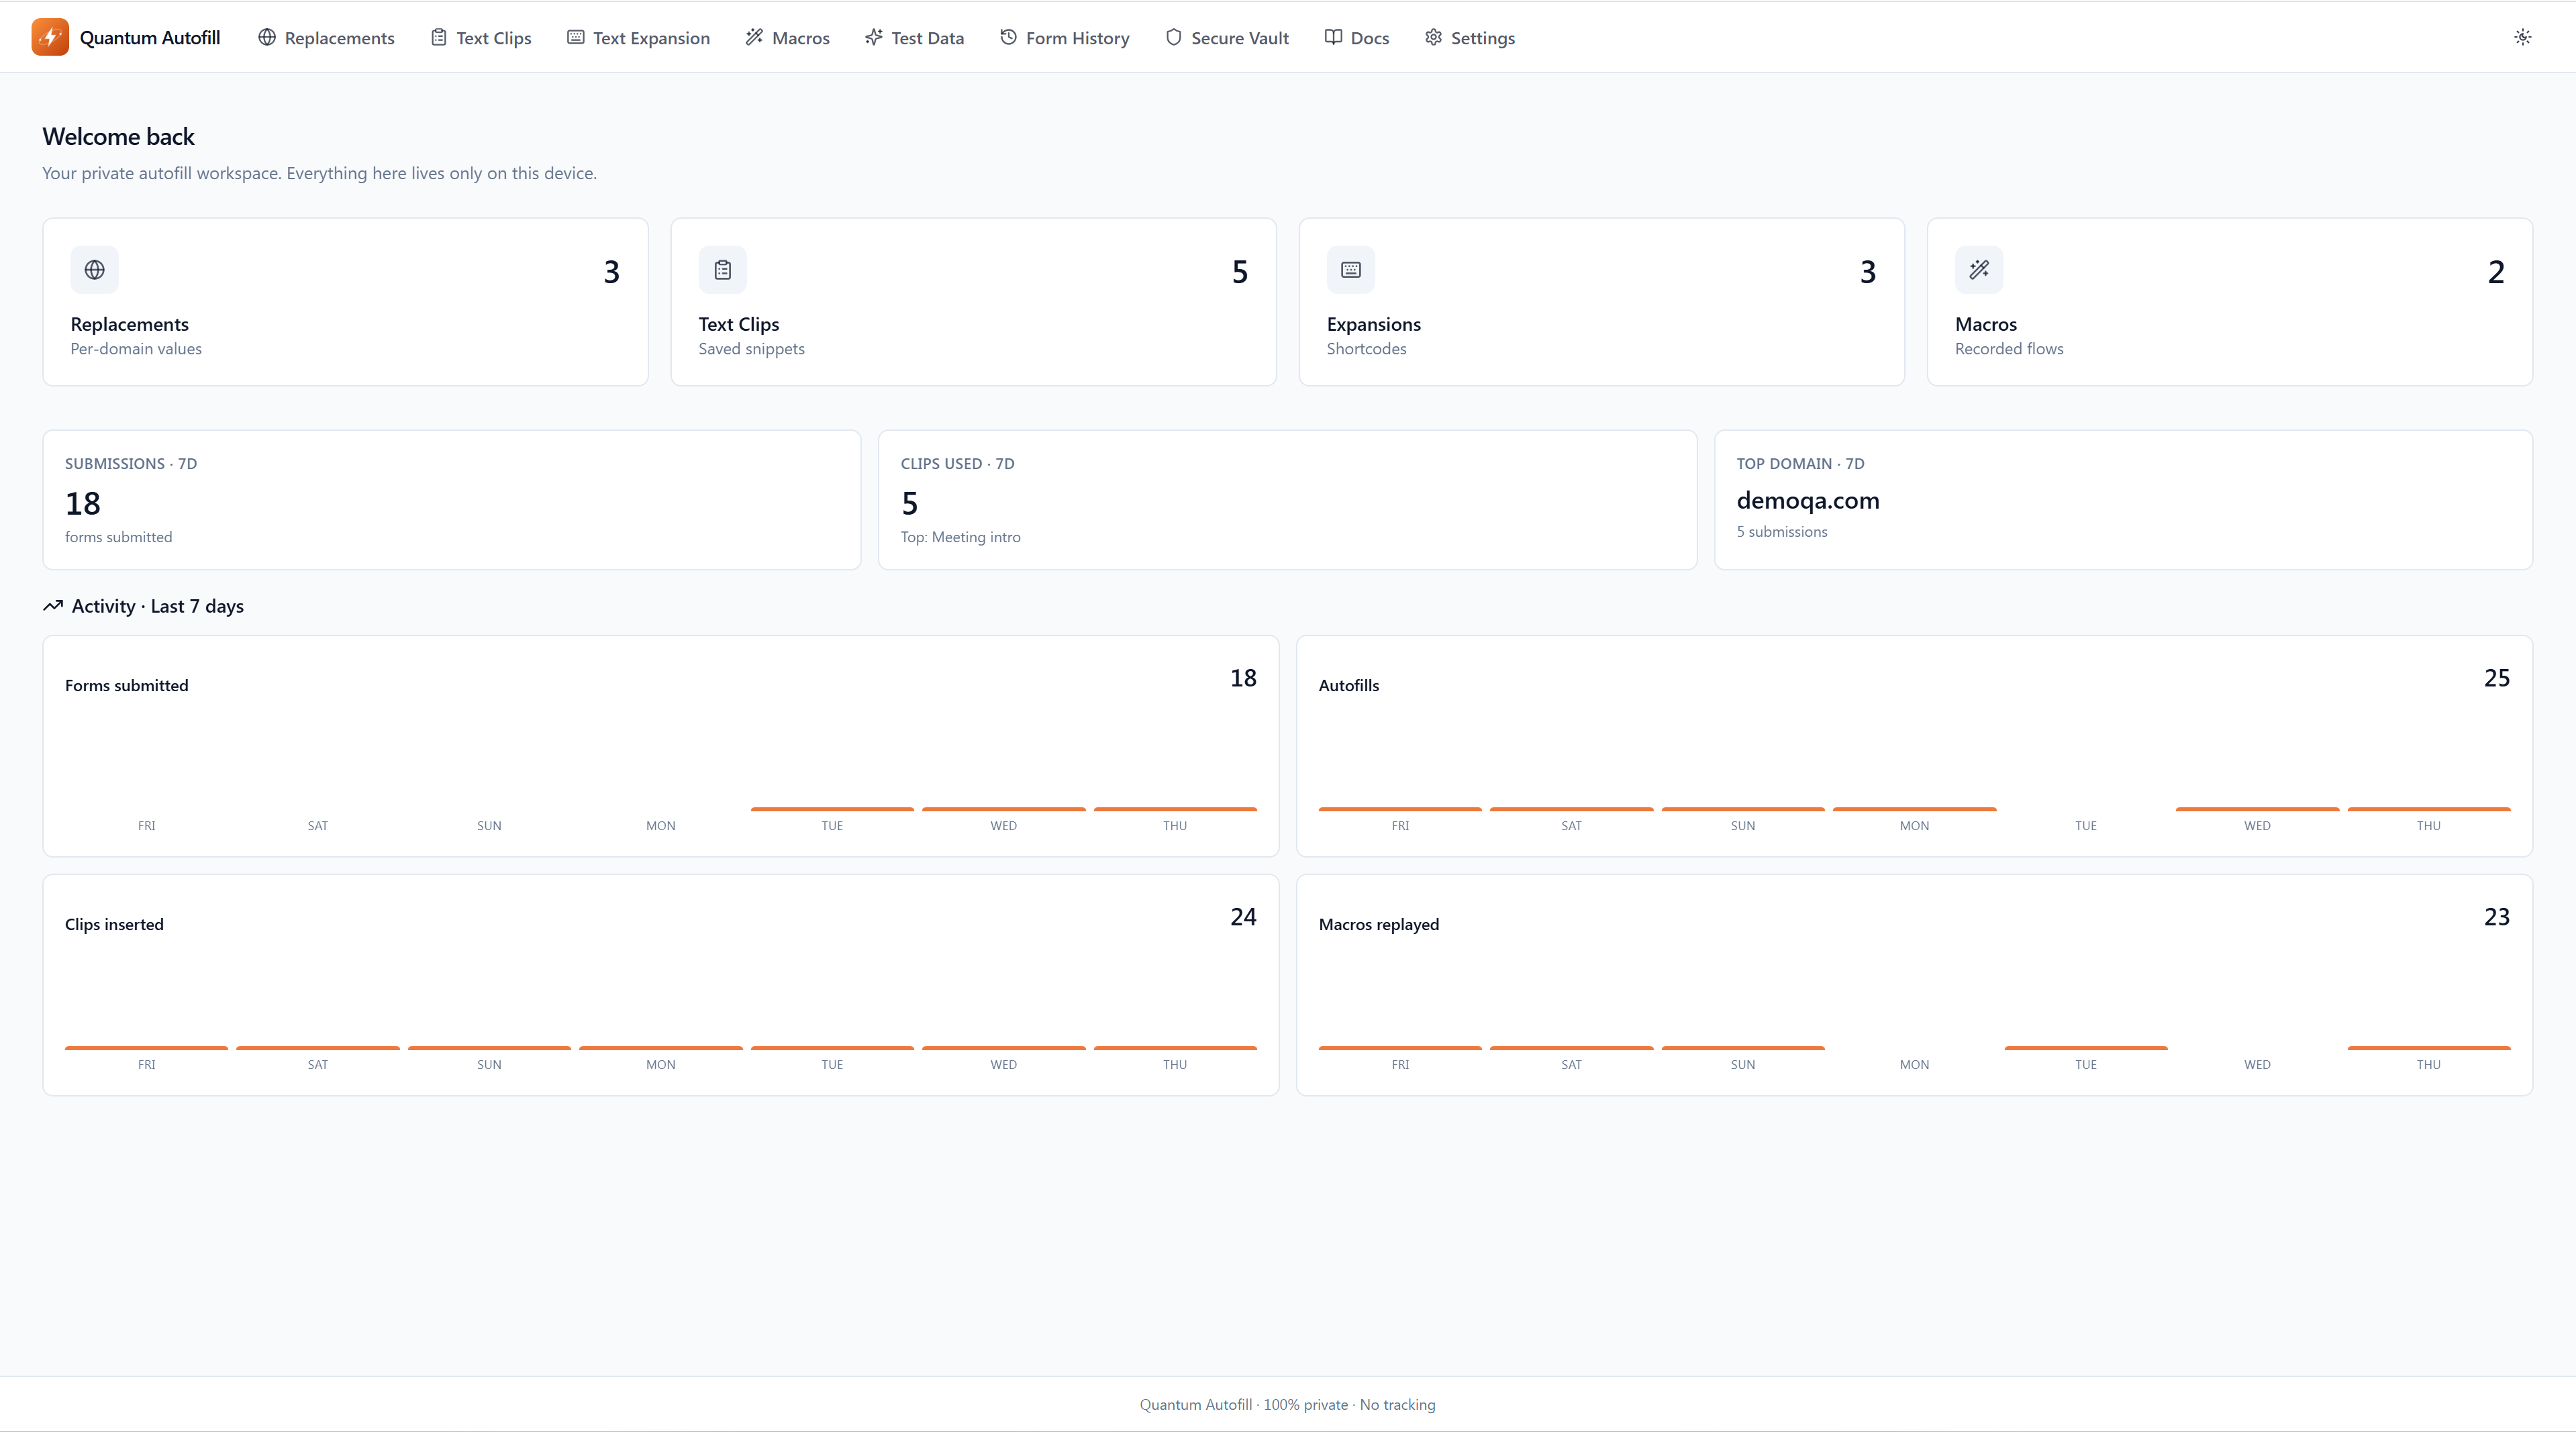Viewport: 2576px width, 1432px height.
Task: Open Docs using the book icon
Action: coord(1333,37)
